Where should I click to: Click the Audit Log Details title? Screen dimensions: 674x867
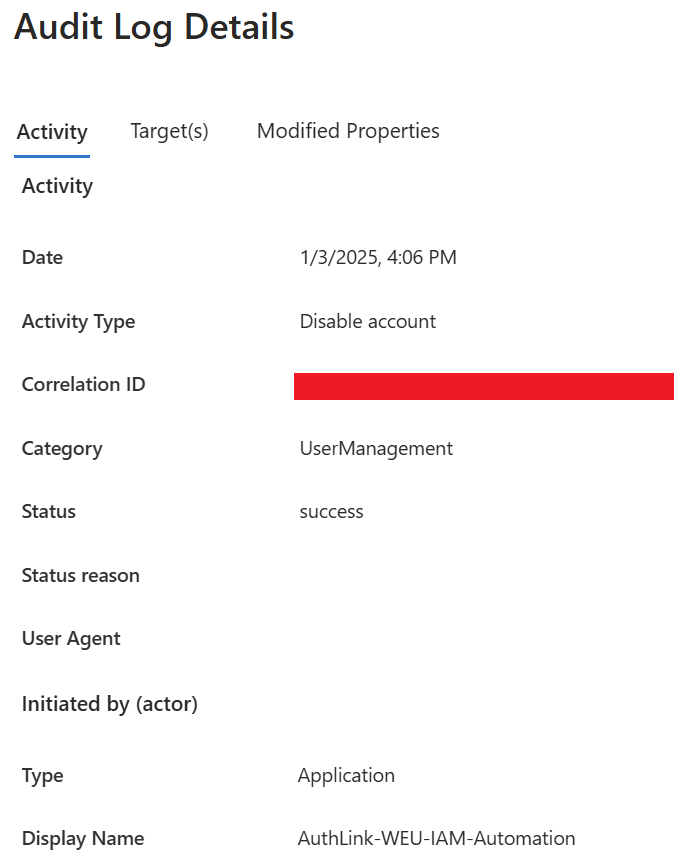(154, 27)
